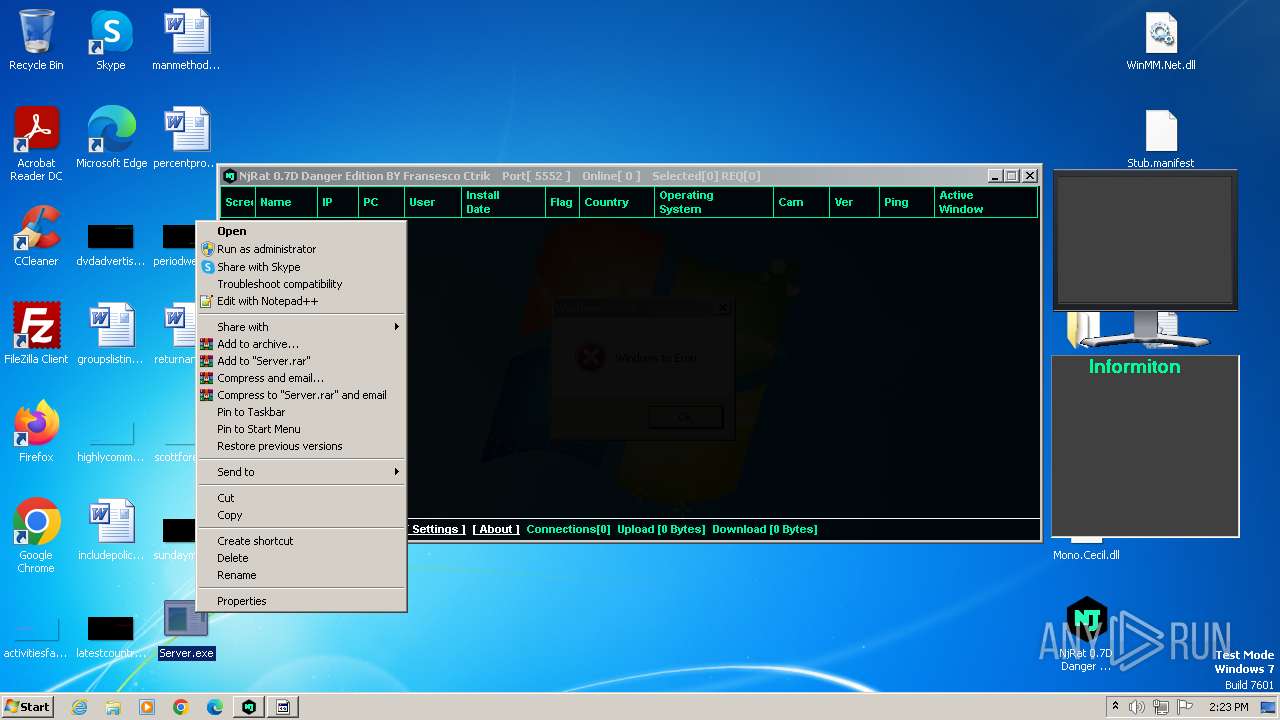Choose Rename in context menu
1280x720 pixels.
[x=301, y=575]
